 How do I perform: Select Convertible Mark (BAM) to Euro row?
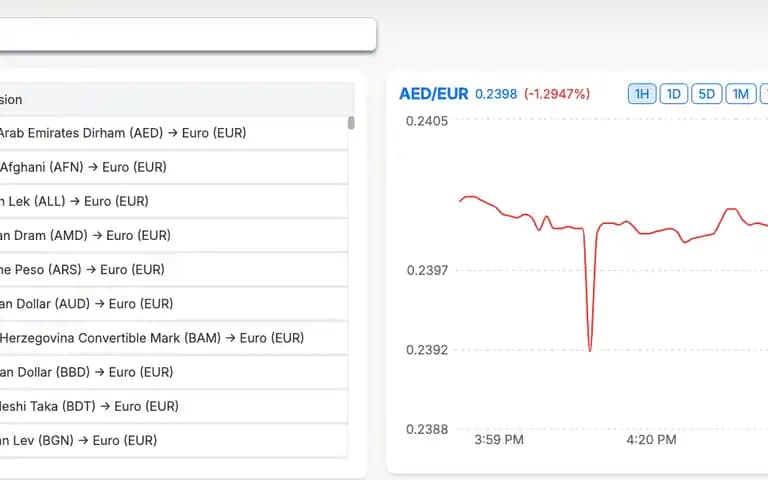[x=150, y=338]
